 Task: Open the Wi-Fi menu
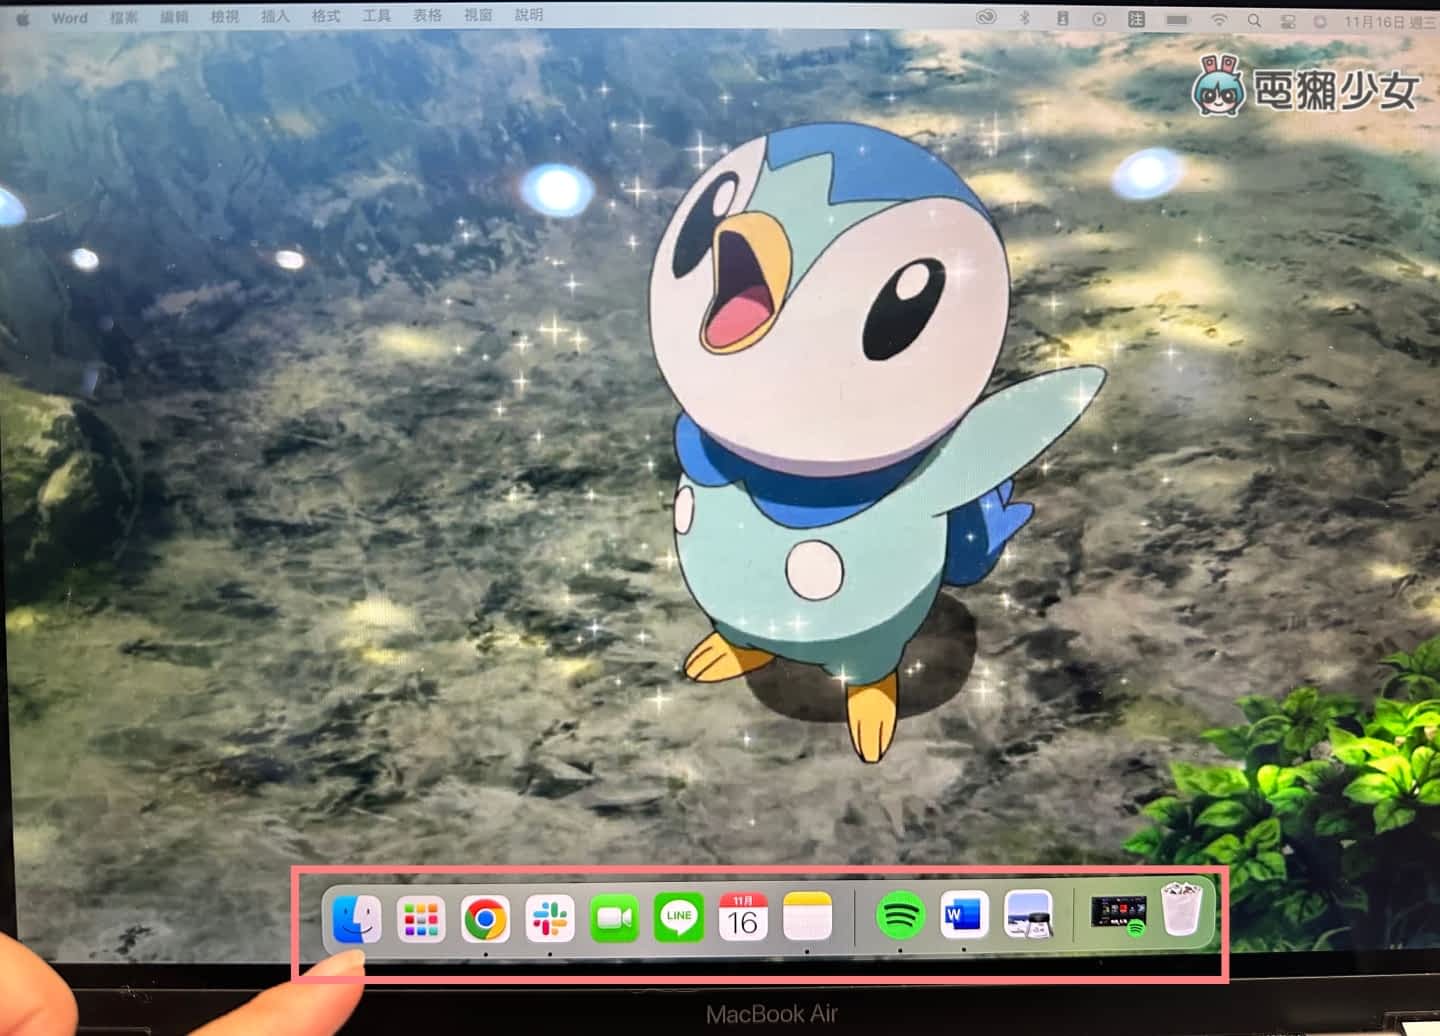[1218, 19]
